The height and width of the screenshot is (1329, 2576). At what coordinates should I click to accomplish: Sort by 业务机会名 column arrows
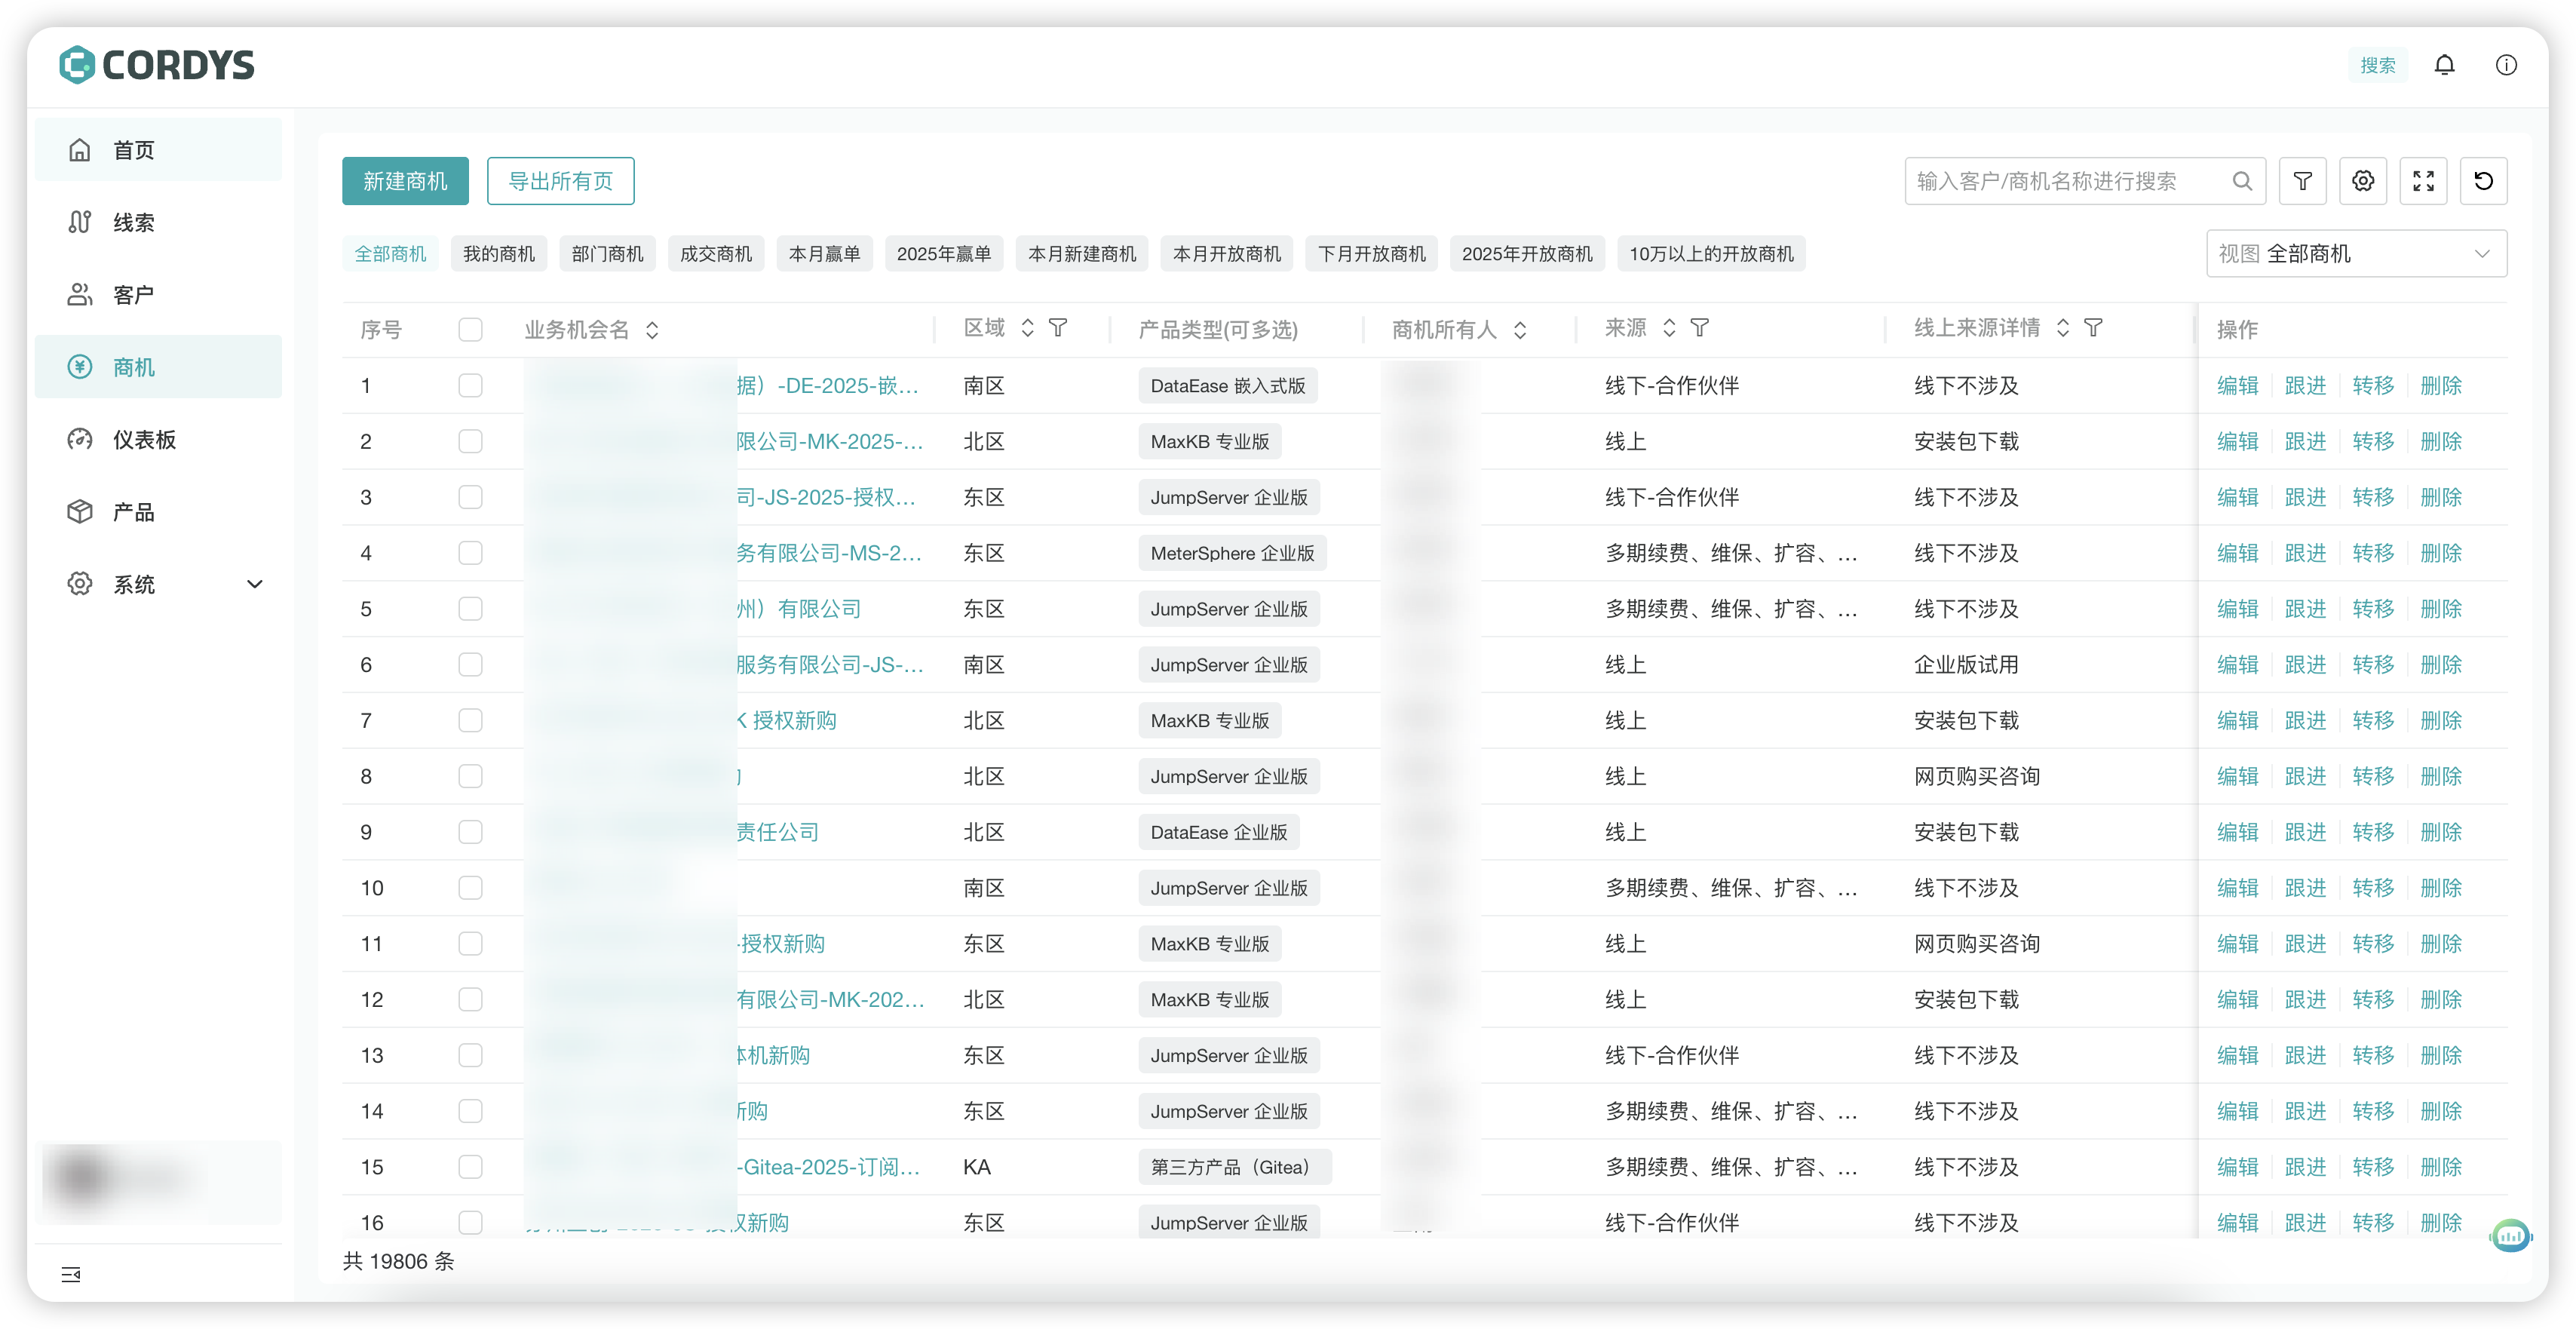652,330
